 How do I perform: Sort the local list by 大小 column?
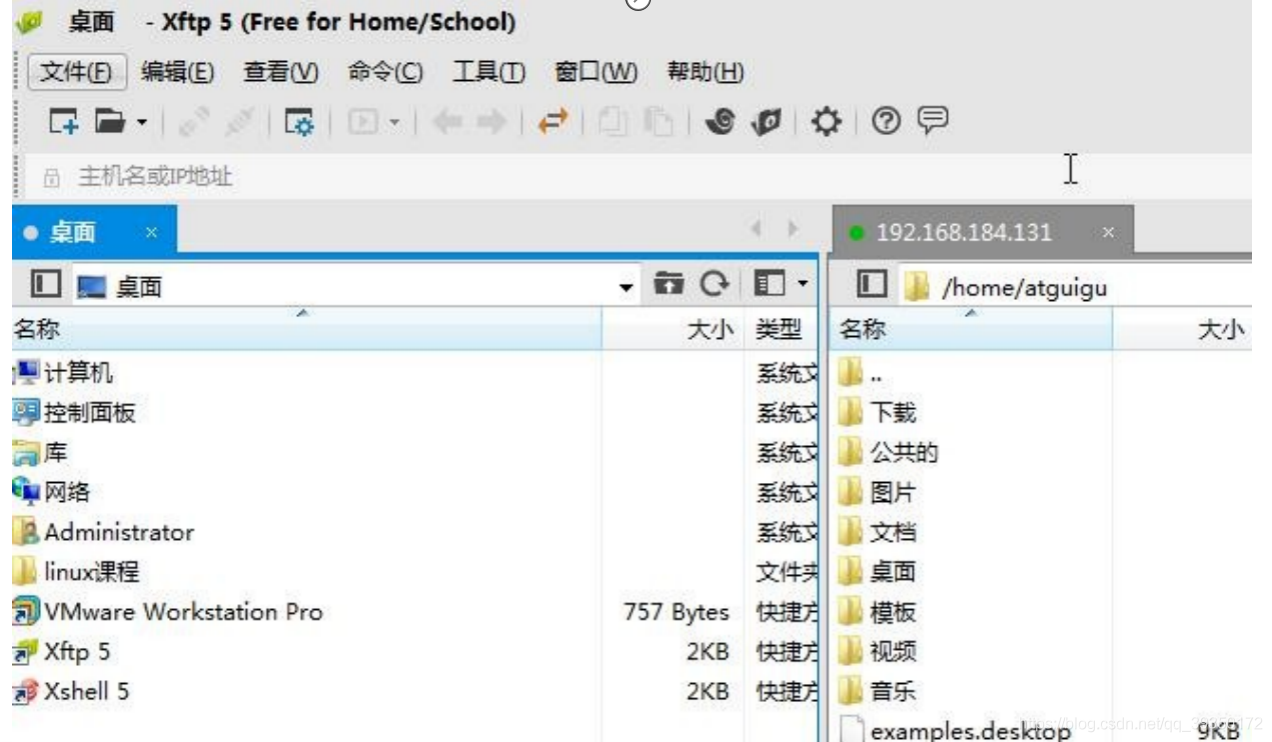pyautogui.click(x=673, y=328)
